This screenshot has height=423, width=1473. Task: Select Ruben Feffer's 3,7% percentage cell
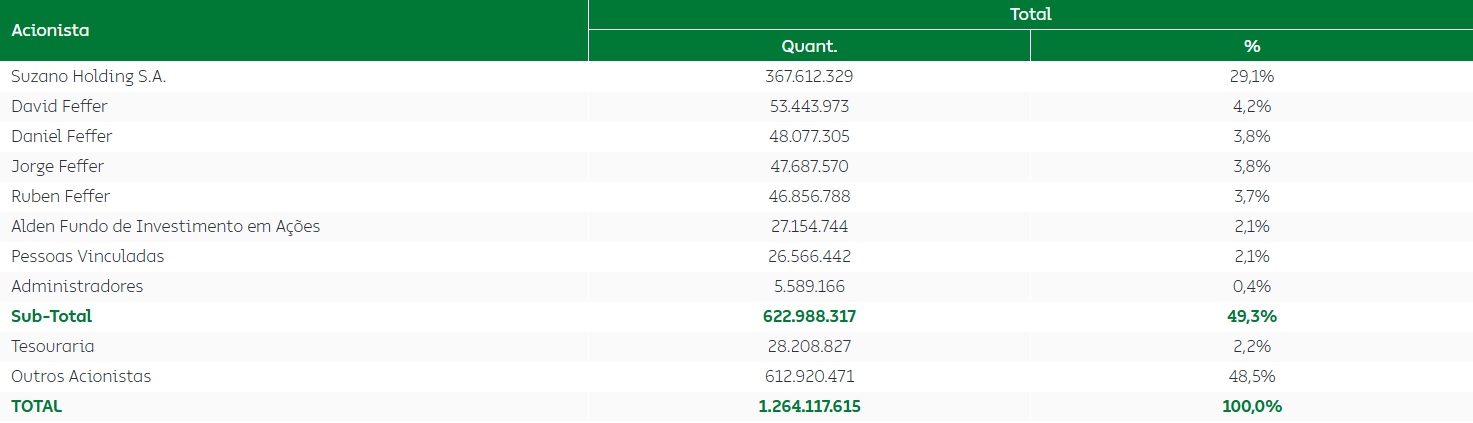1251,196
